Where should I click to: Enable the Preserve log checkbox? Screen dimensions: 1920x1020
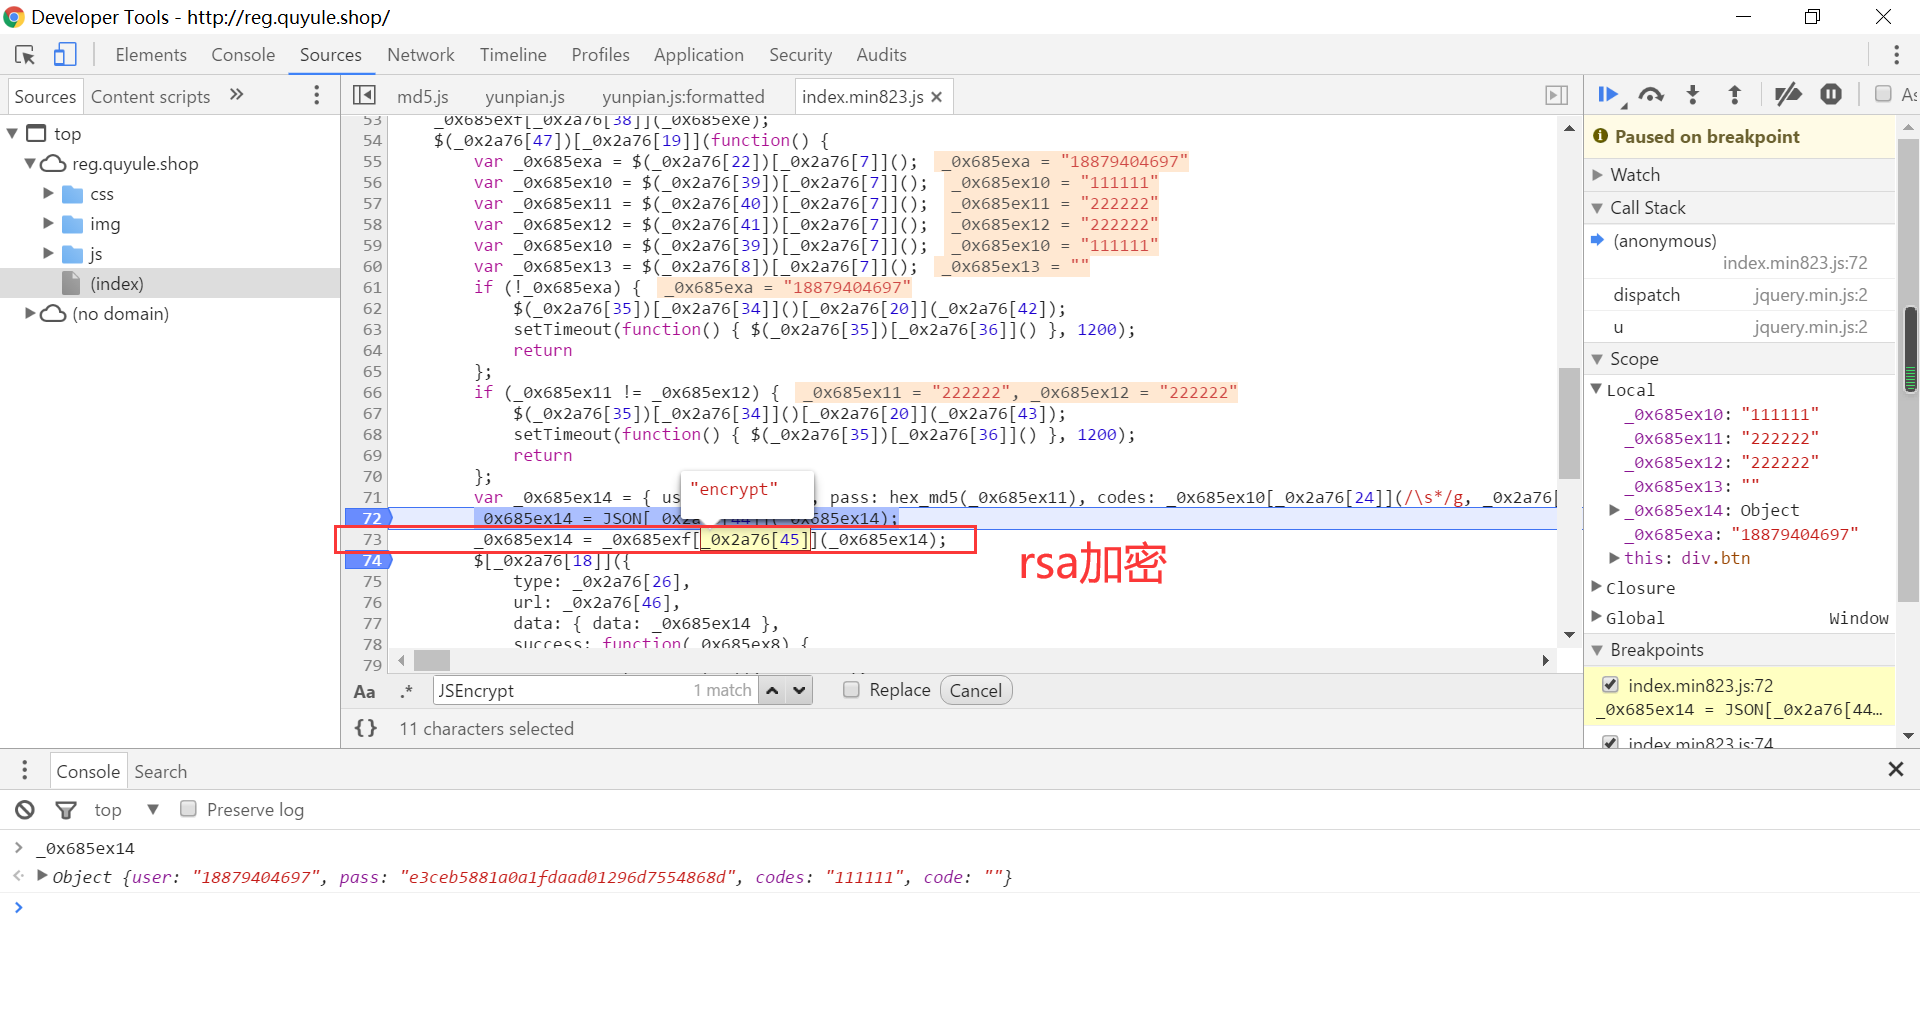click(188, 809)
